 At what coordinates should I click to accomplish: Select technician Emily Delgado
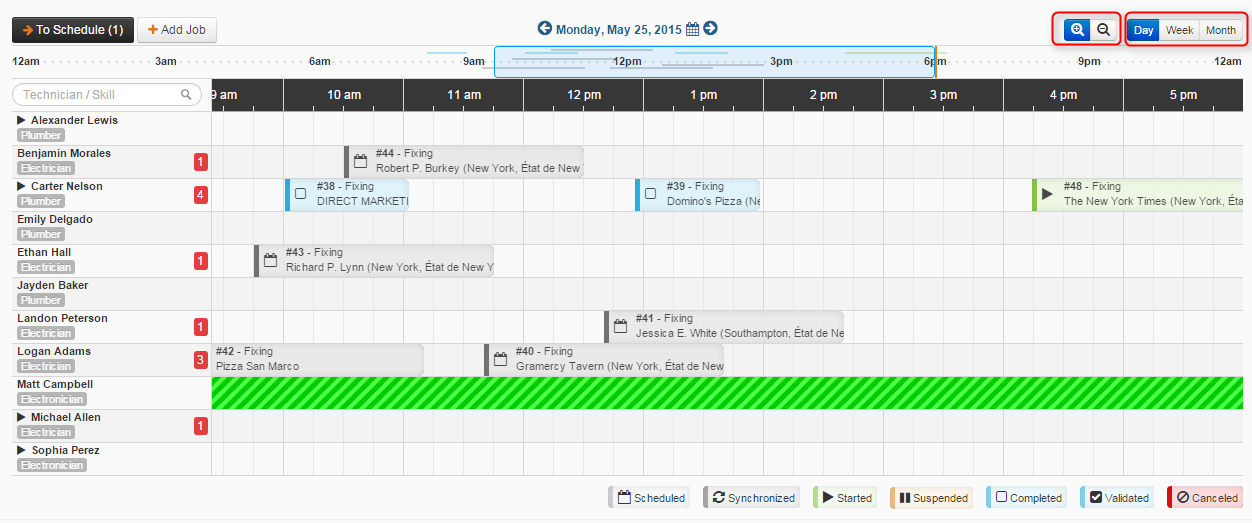coord(55,219)
